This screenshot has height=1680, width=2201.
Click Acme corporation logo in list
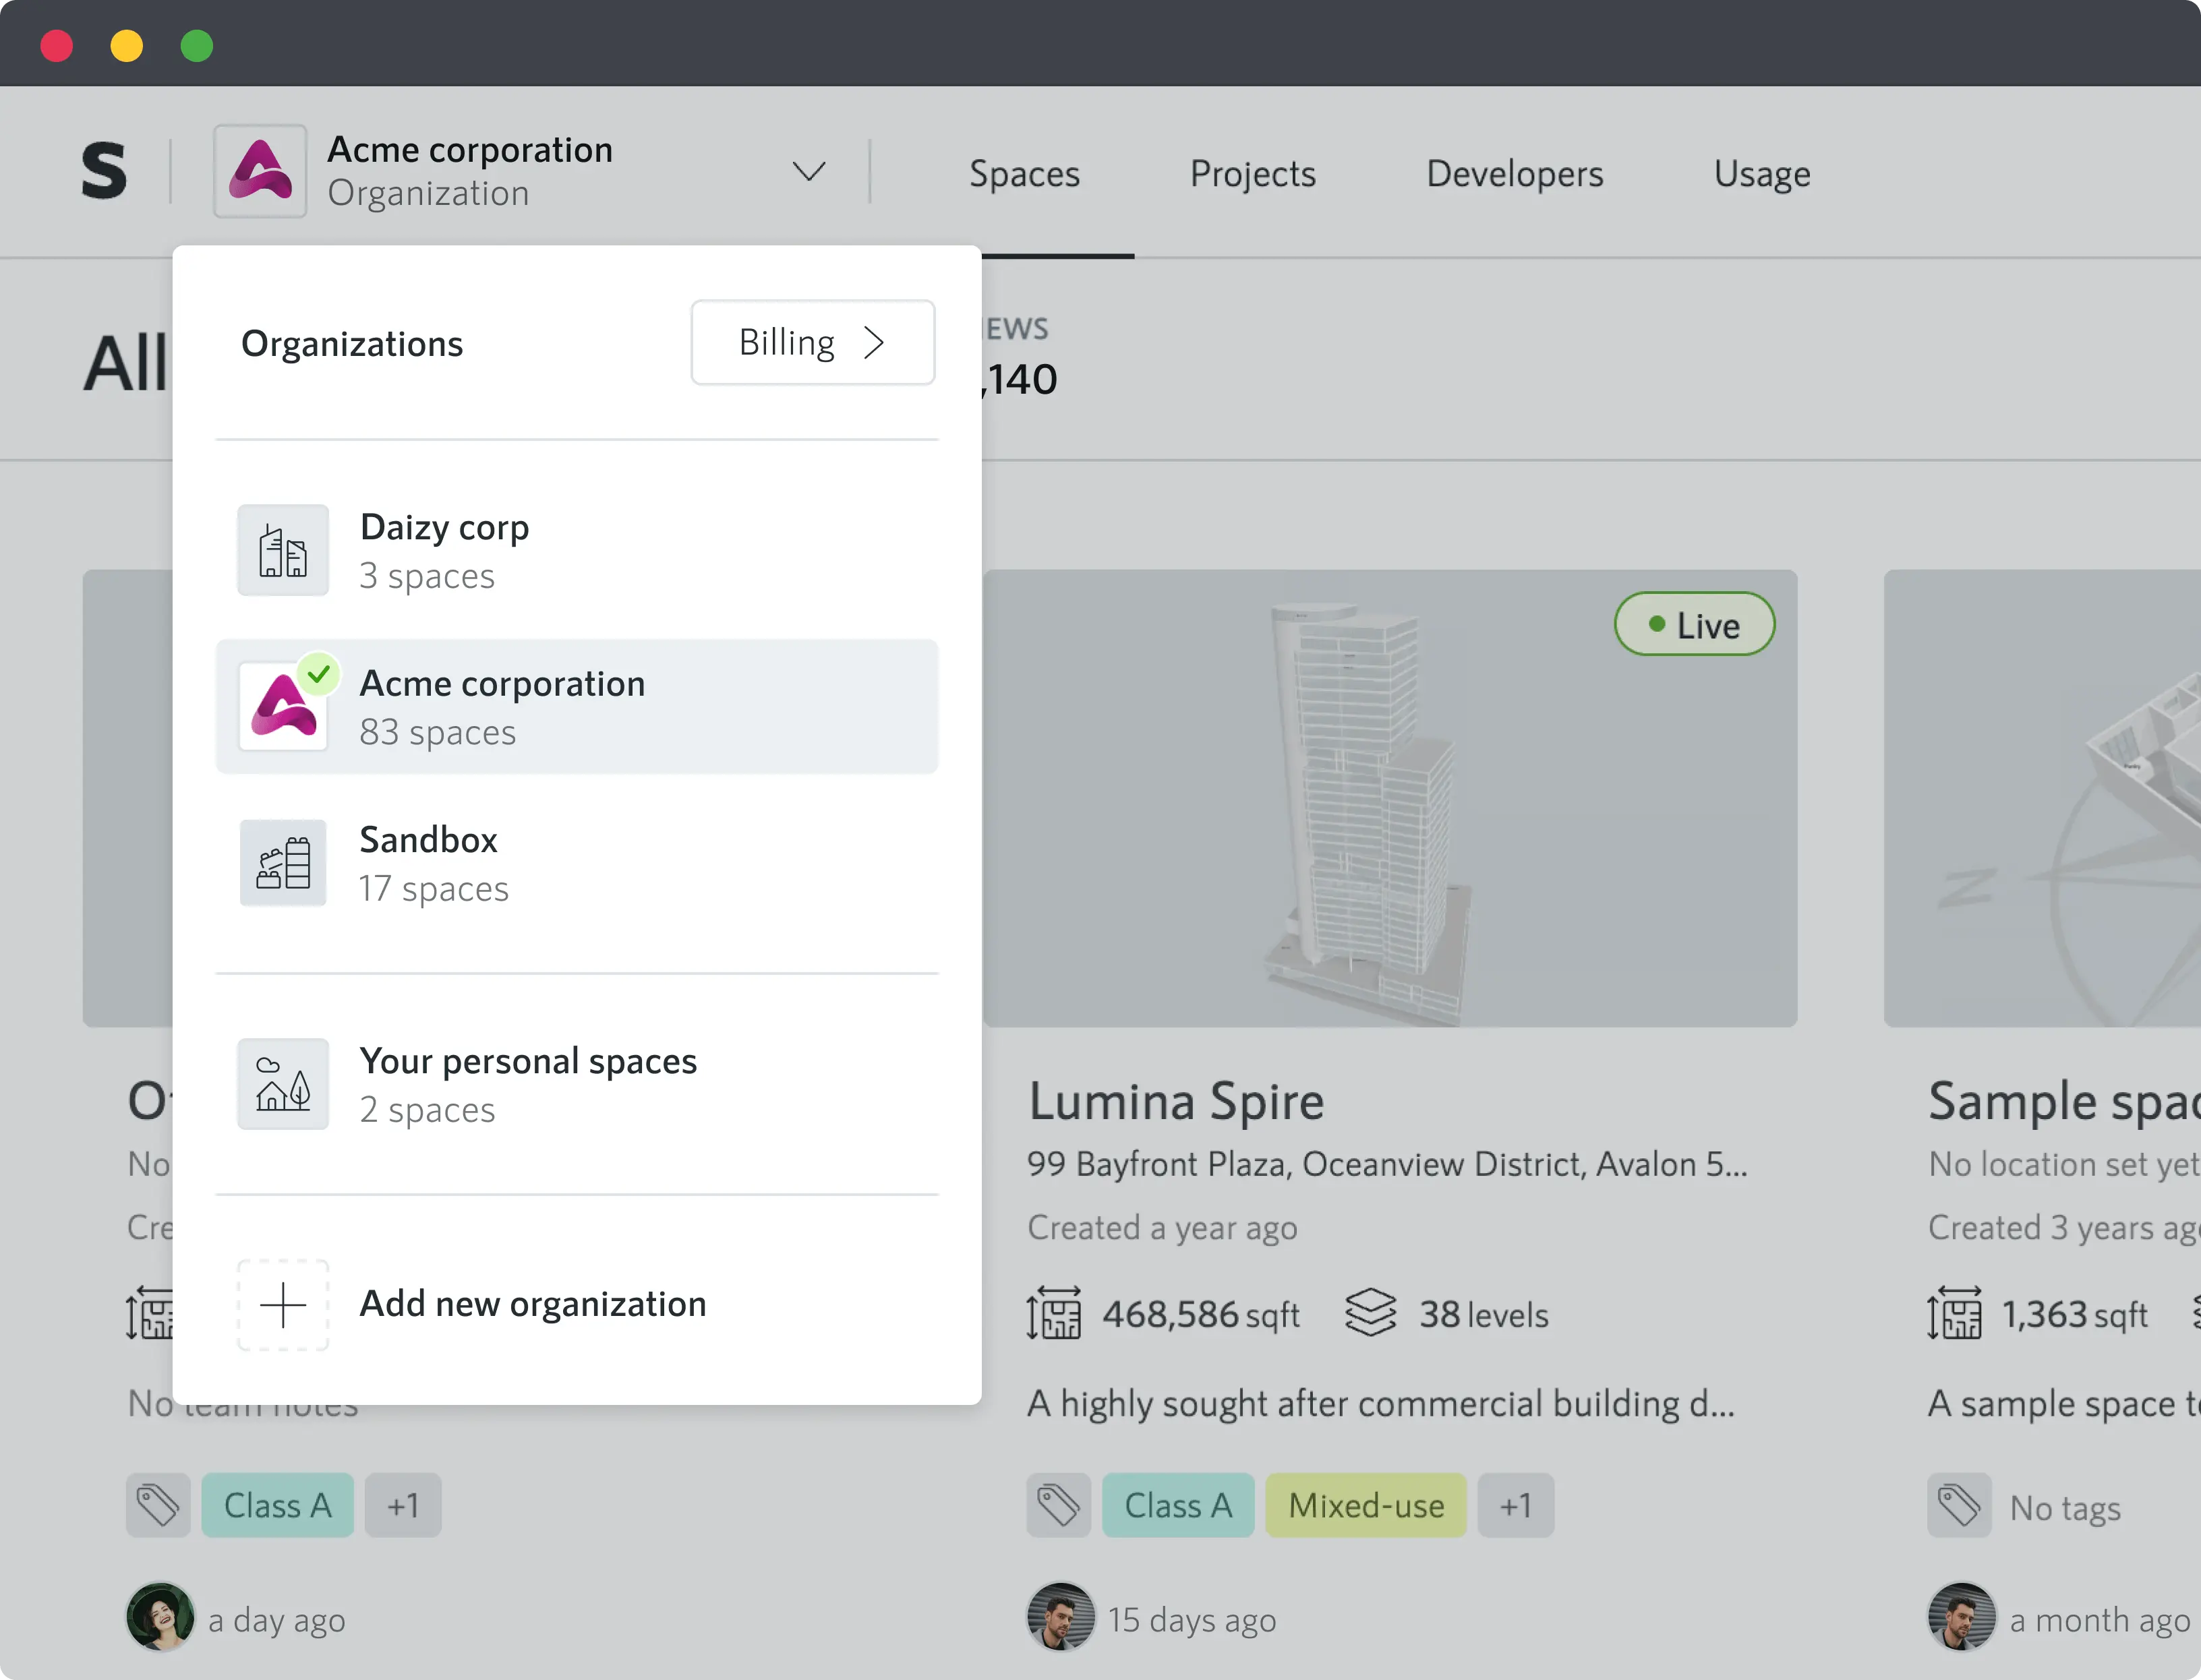[x=283, y=706]
